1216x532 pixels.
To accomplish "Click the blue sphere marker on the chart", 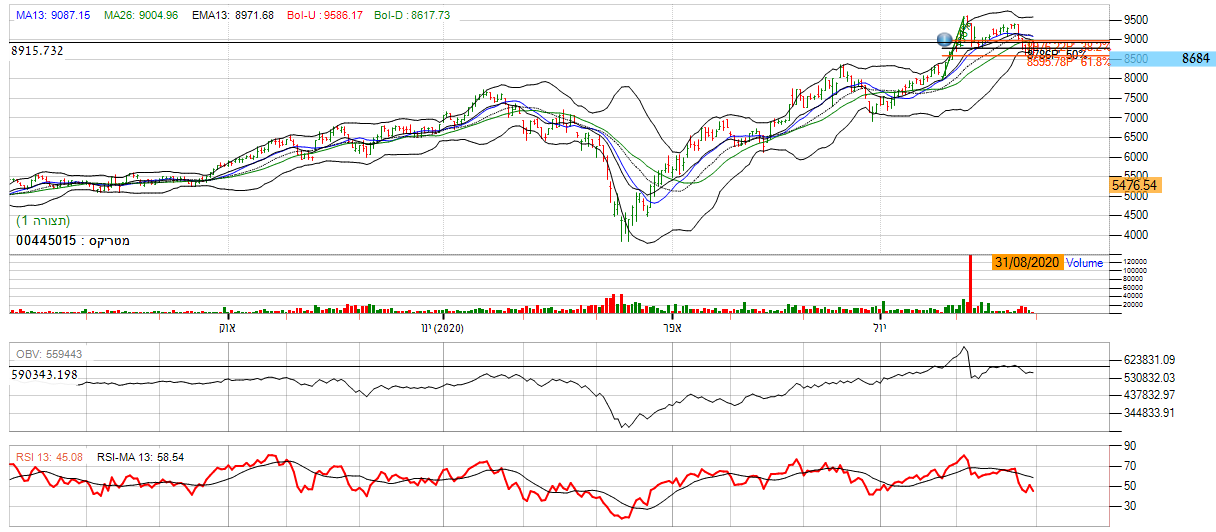I will click(x=945, y=39).
